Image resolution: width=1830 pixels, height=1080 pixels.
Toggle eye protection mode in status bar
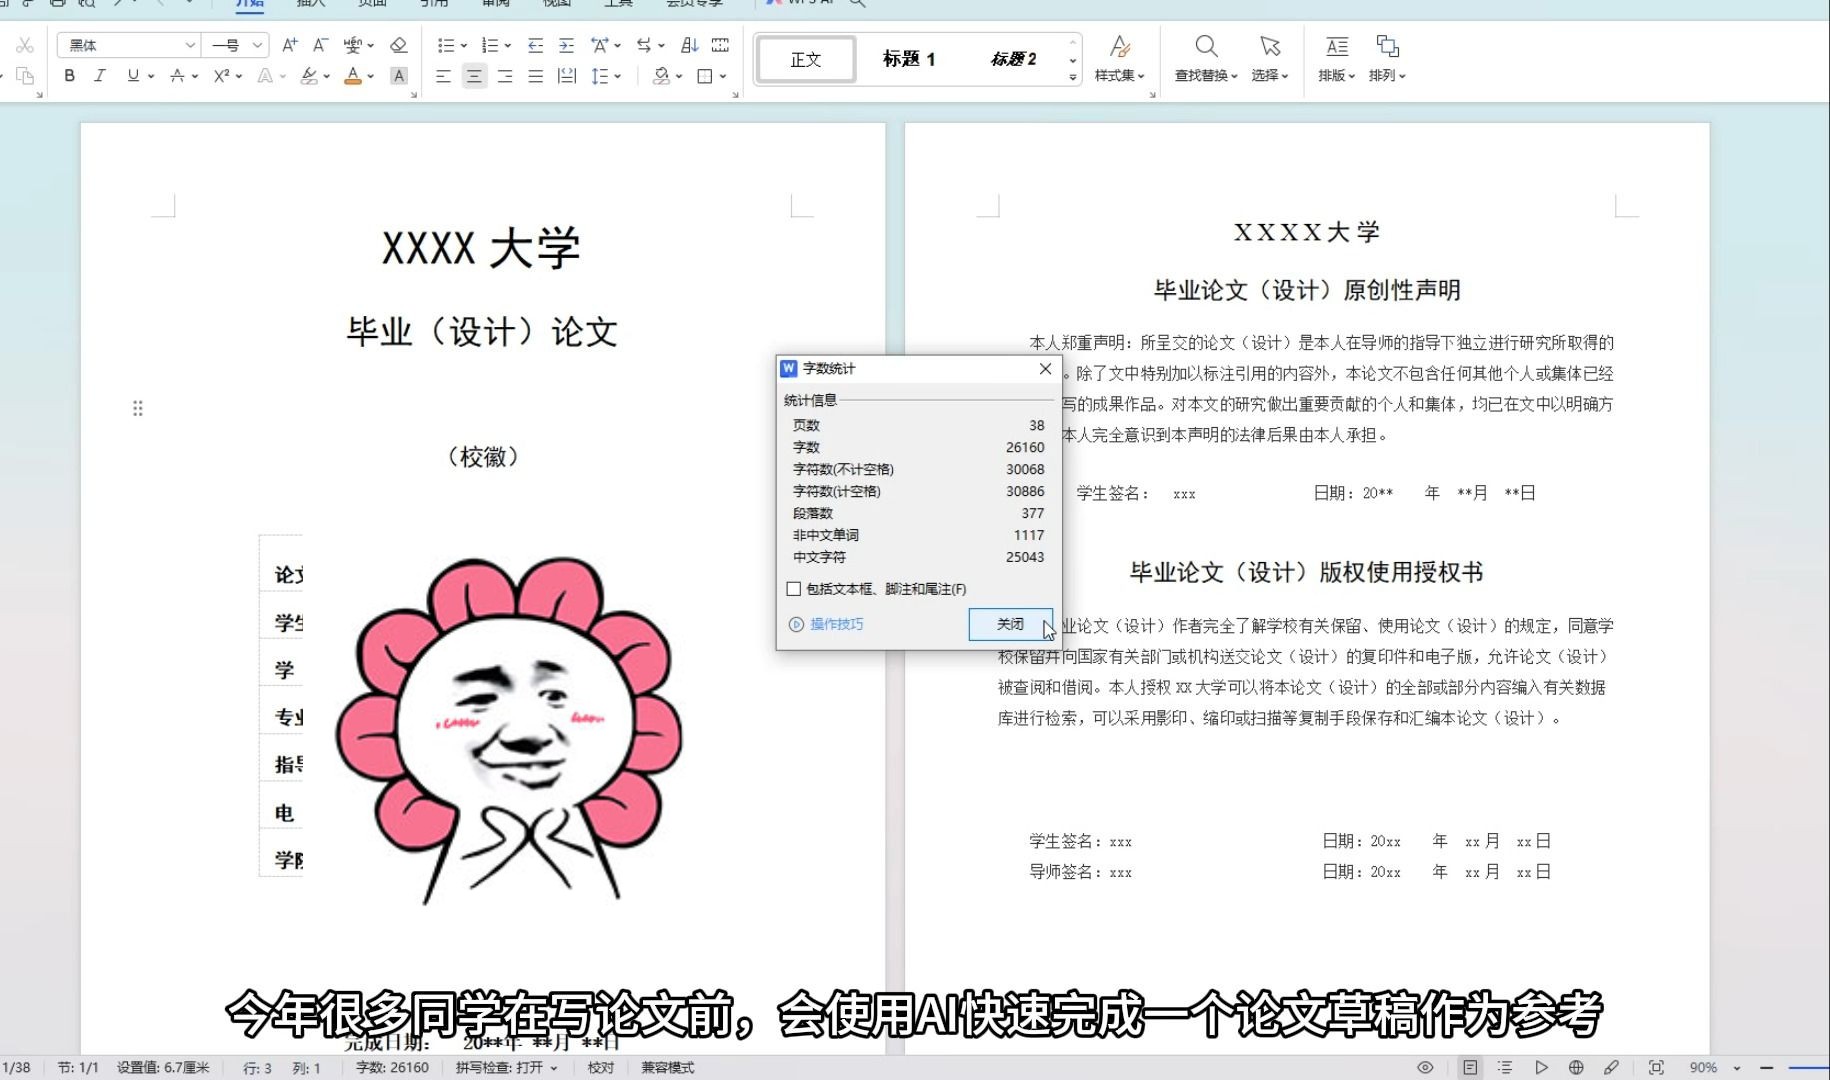point(1426,1067)
